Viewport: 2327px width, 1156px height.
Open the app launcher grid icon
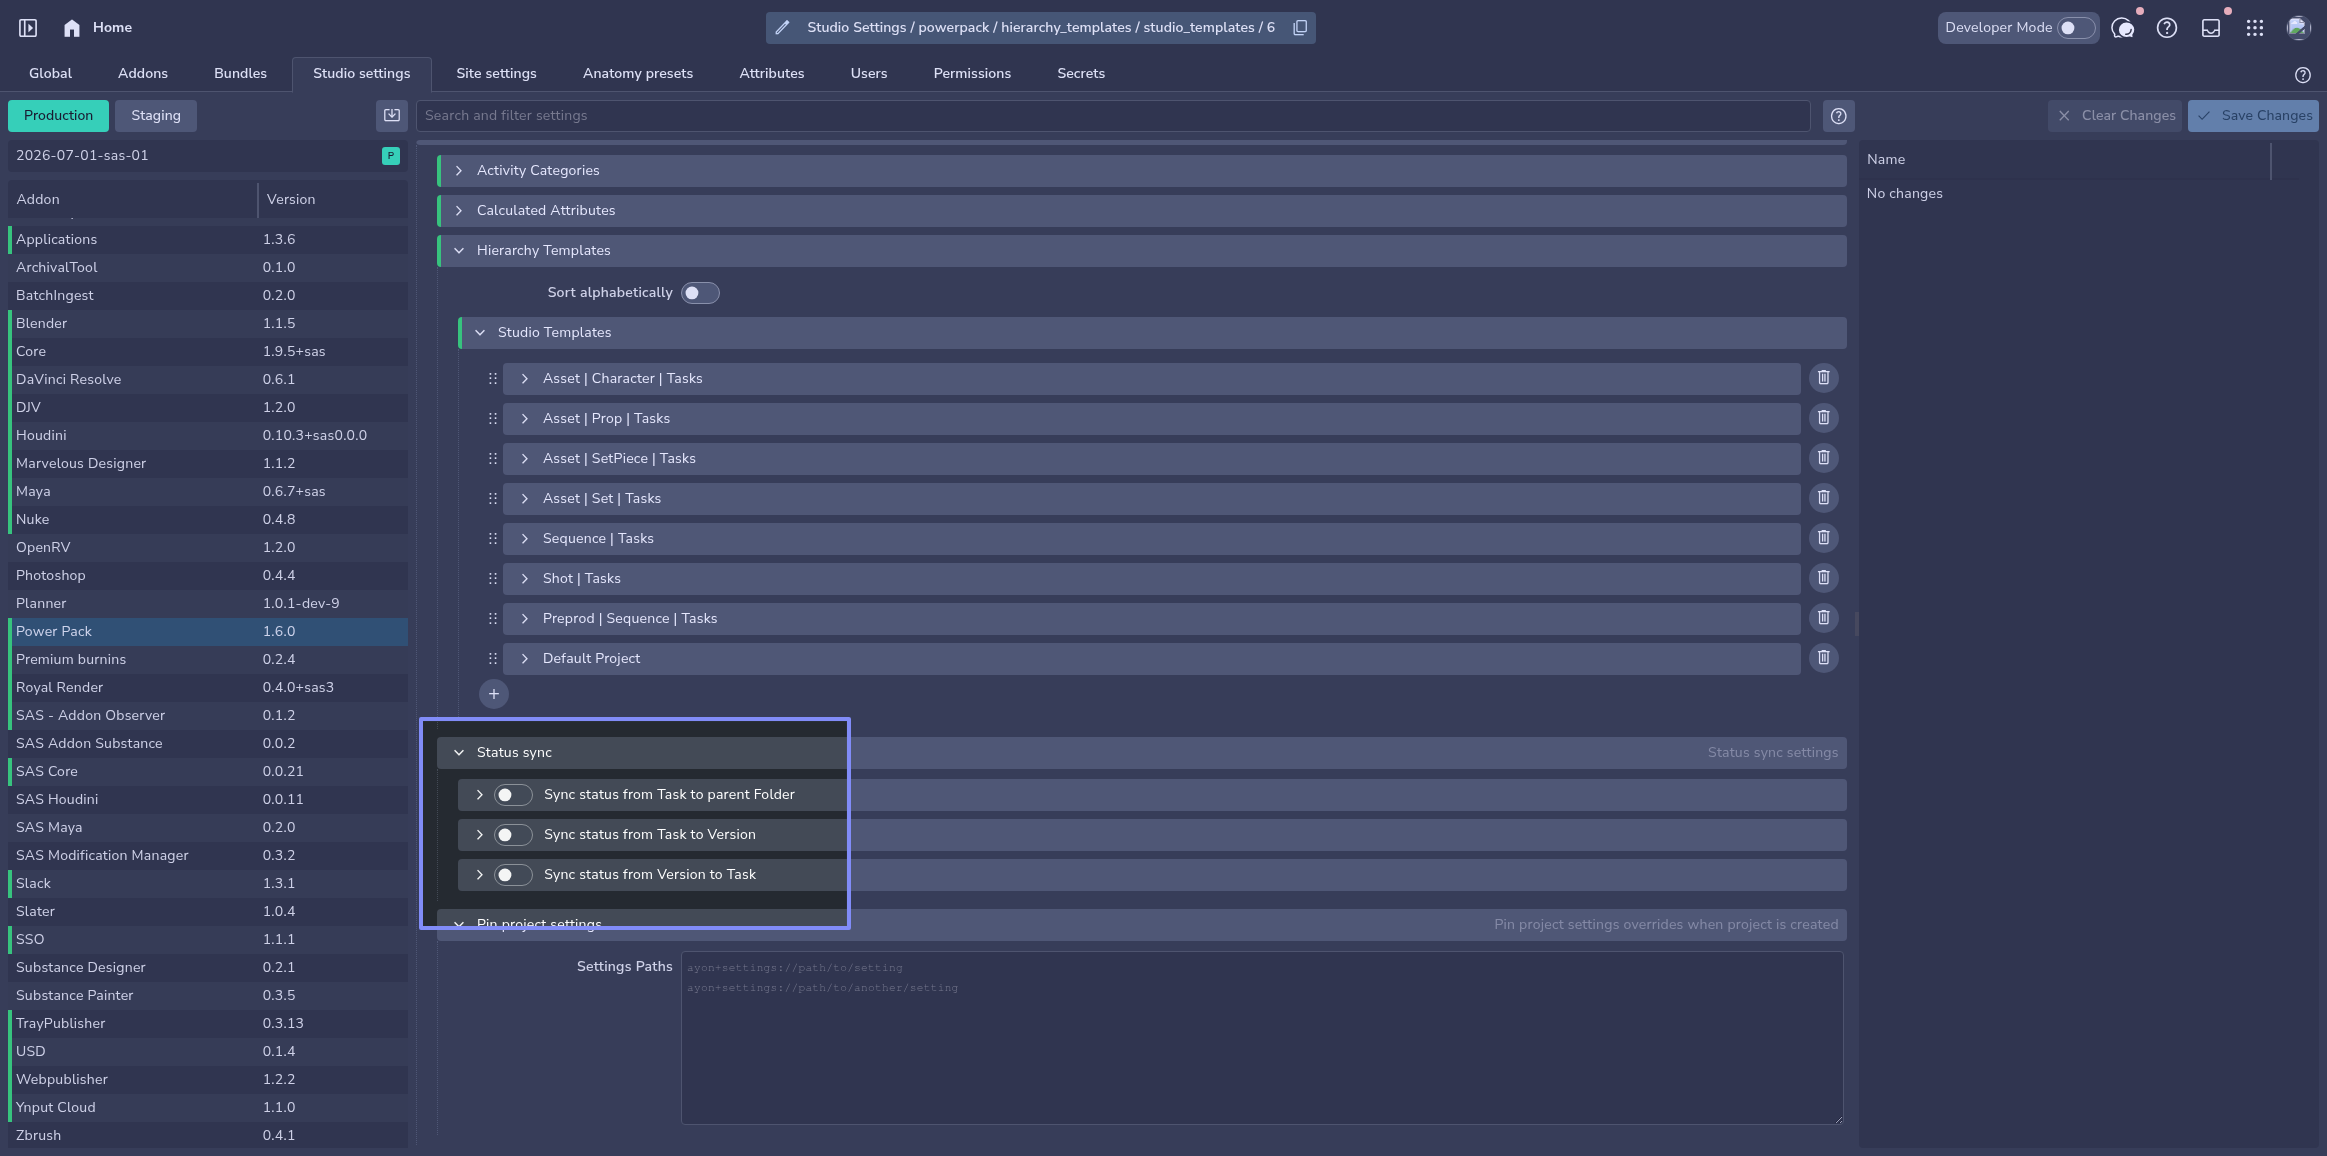(x=2255, y=28)
